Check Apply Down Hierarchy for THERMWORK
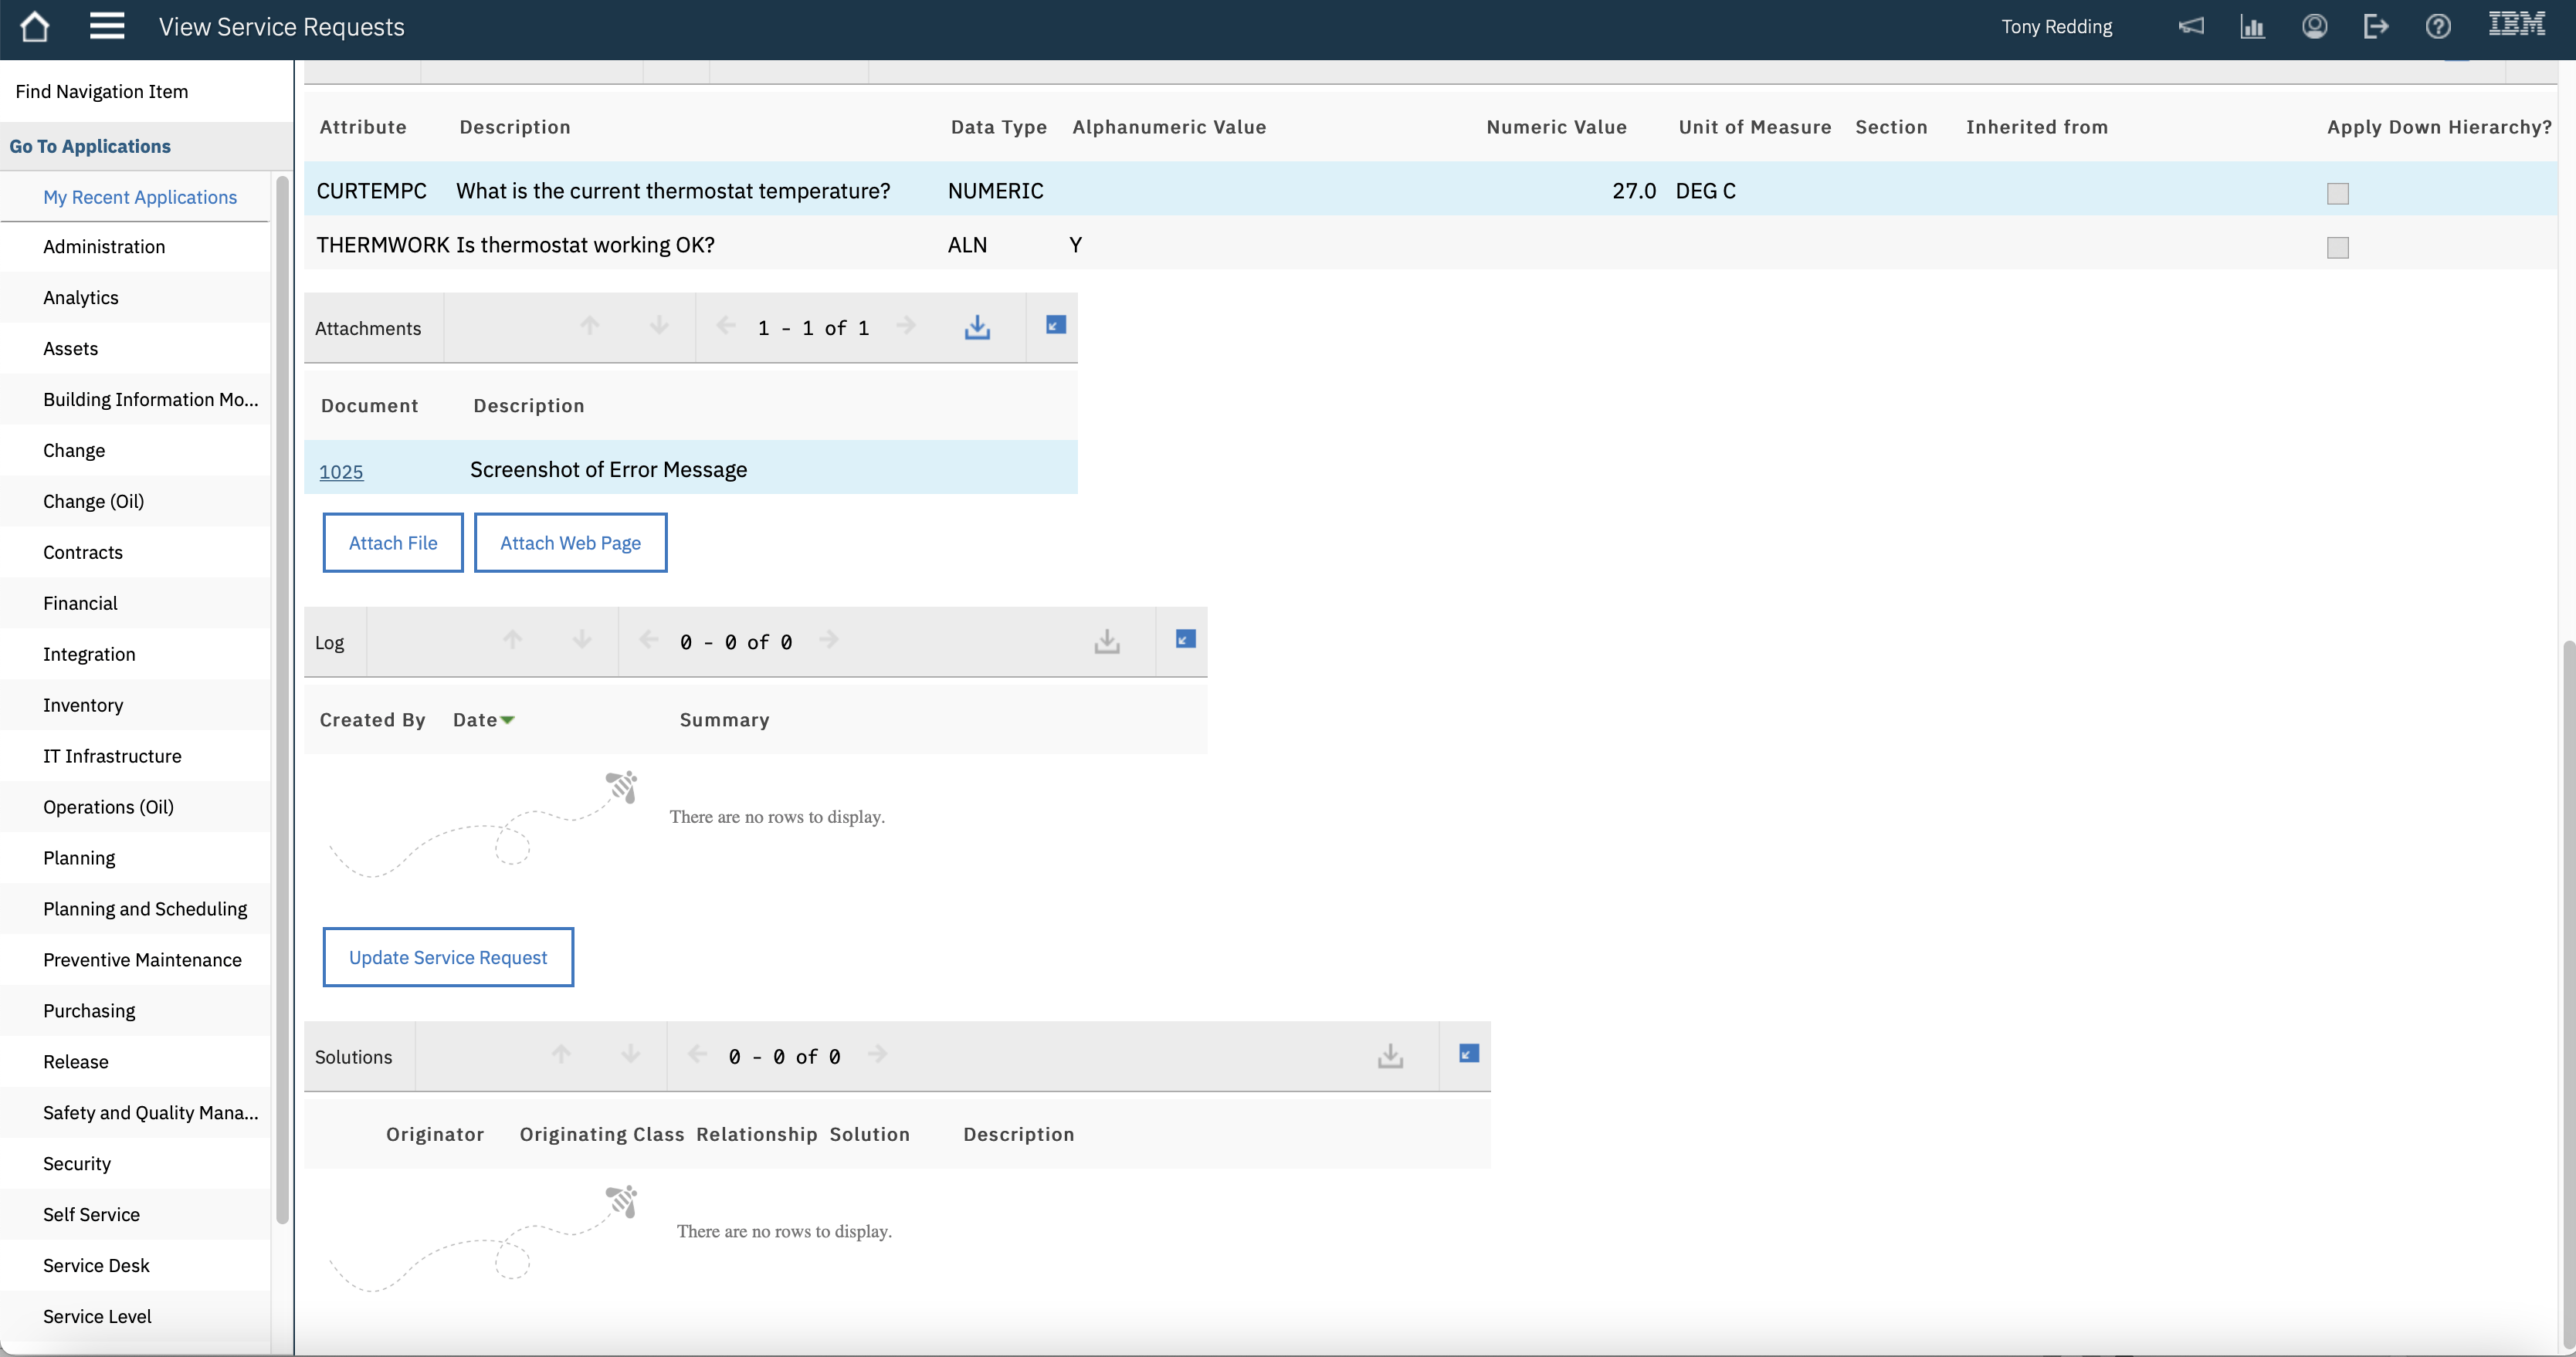This screenshot has height=1357, width=2576. 2338,247
